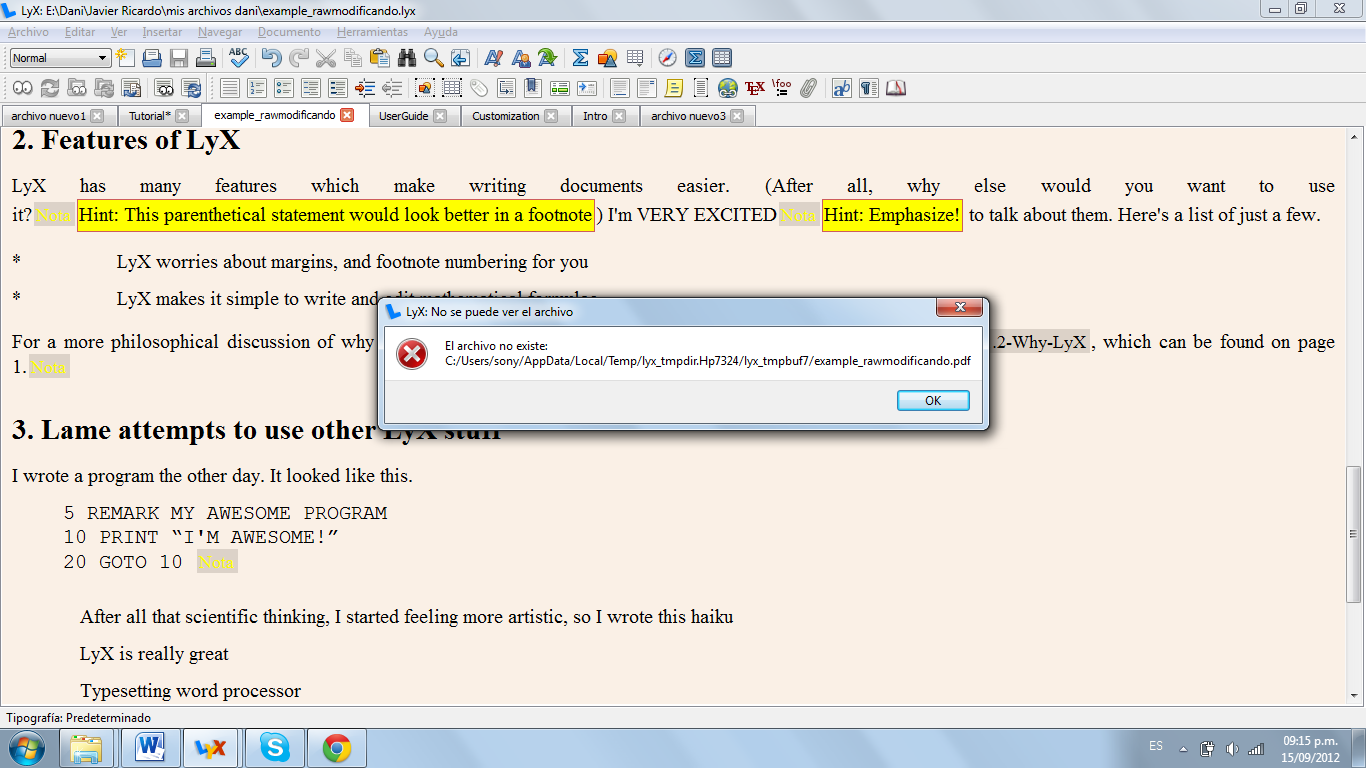Click the emphasize text style icon
This screenshot has width=1366, height=768.
tap(493, 58)
